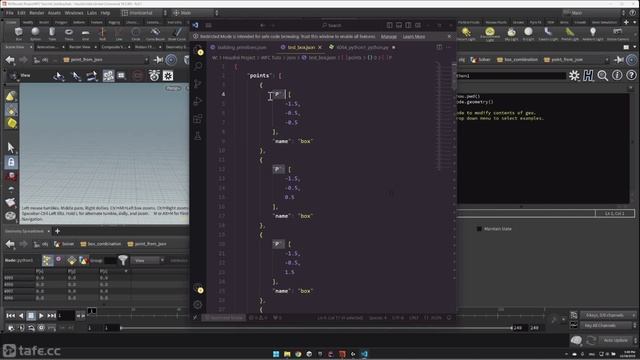This screenshot has width=640, height=360.
Task: Toggle the pin icon in the viewport path bar
Action: [158, 60]
